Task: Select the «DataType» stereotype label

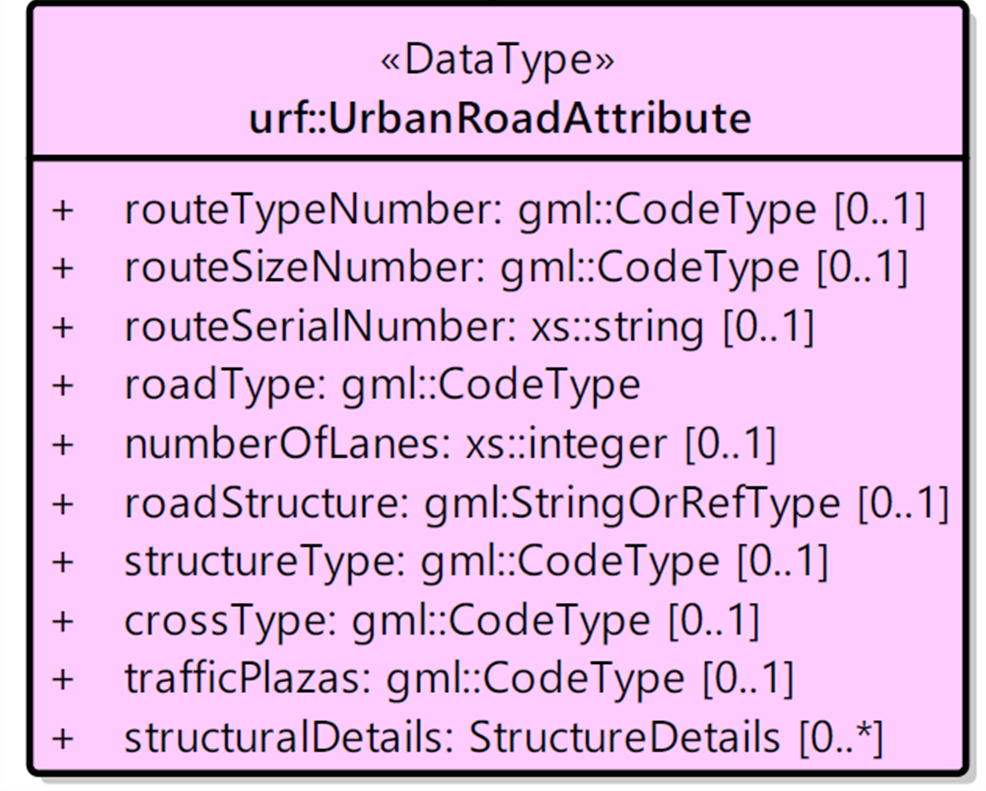Action: tap(497, 61)
